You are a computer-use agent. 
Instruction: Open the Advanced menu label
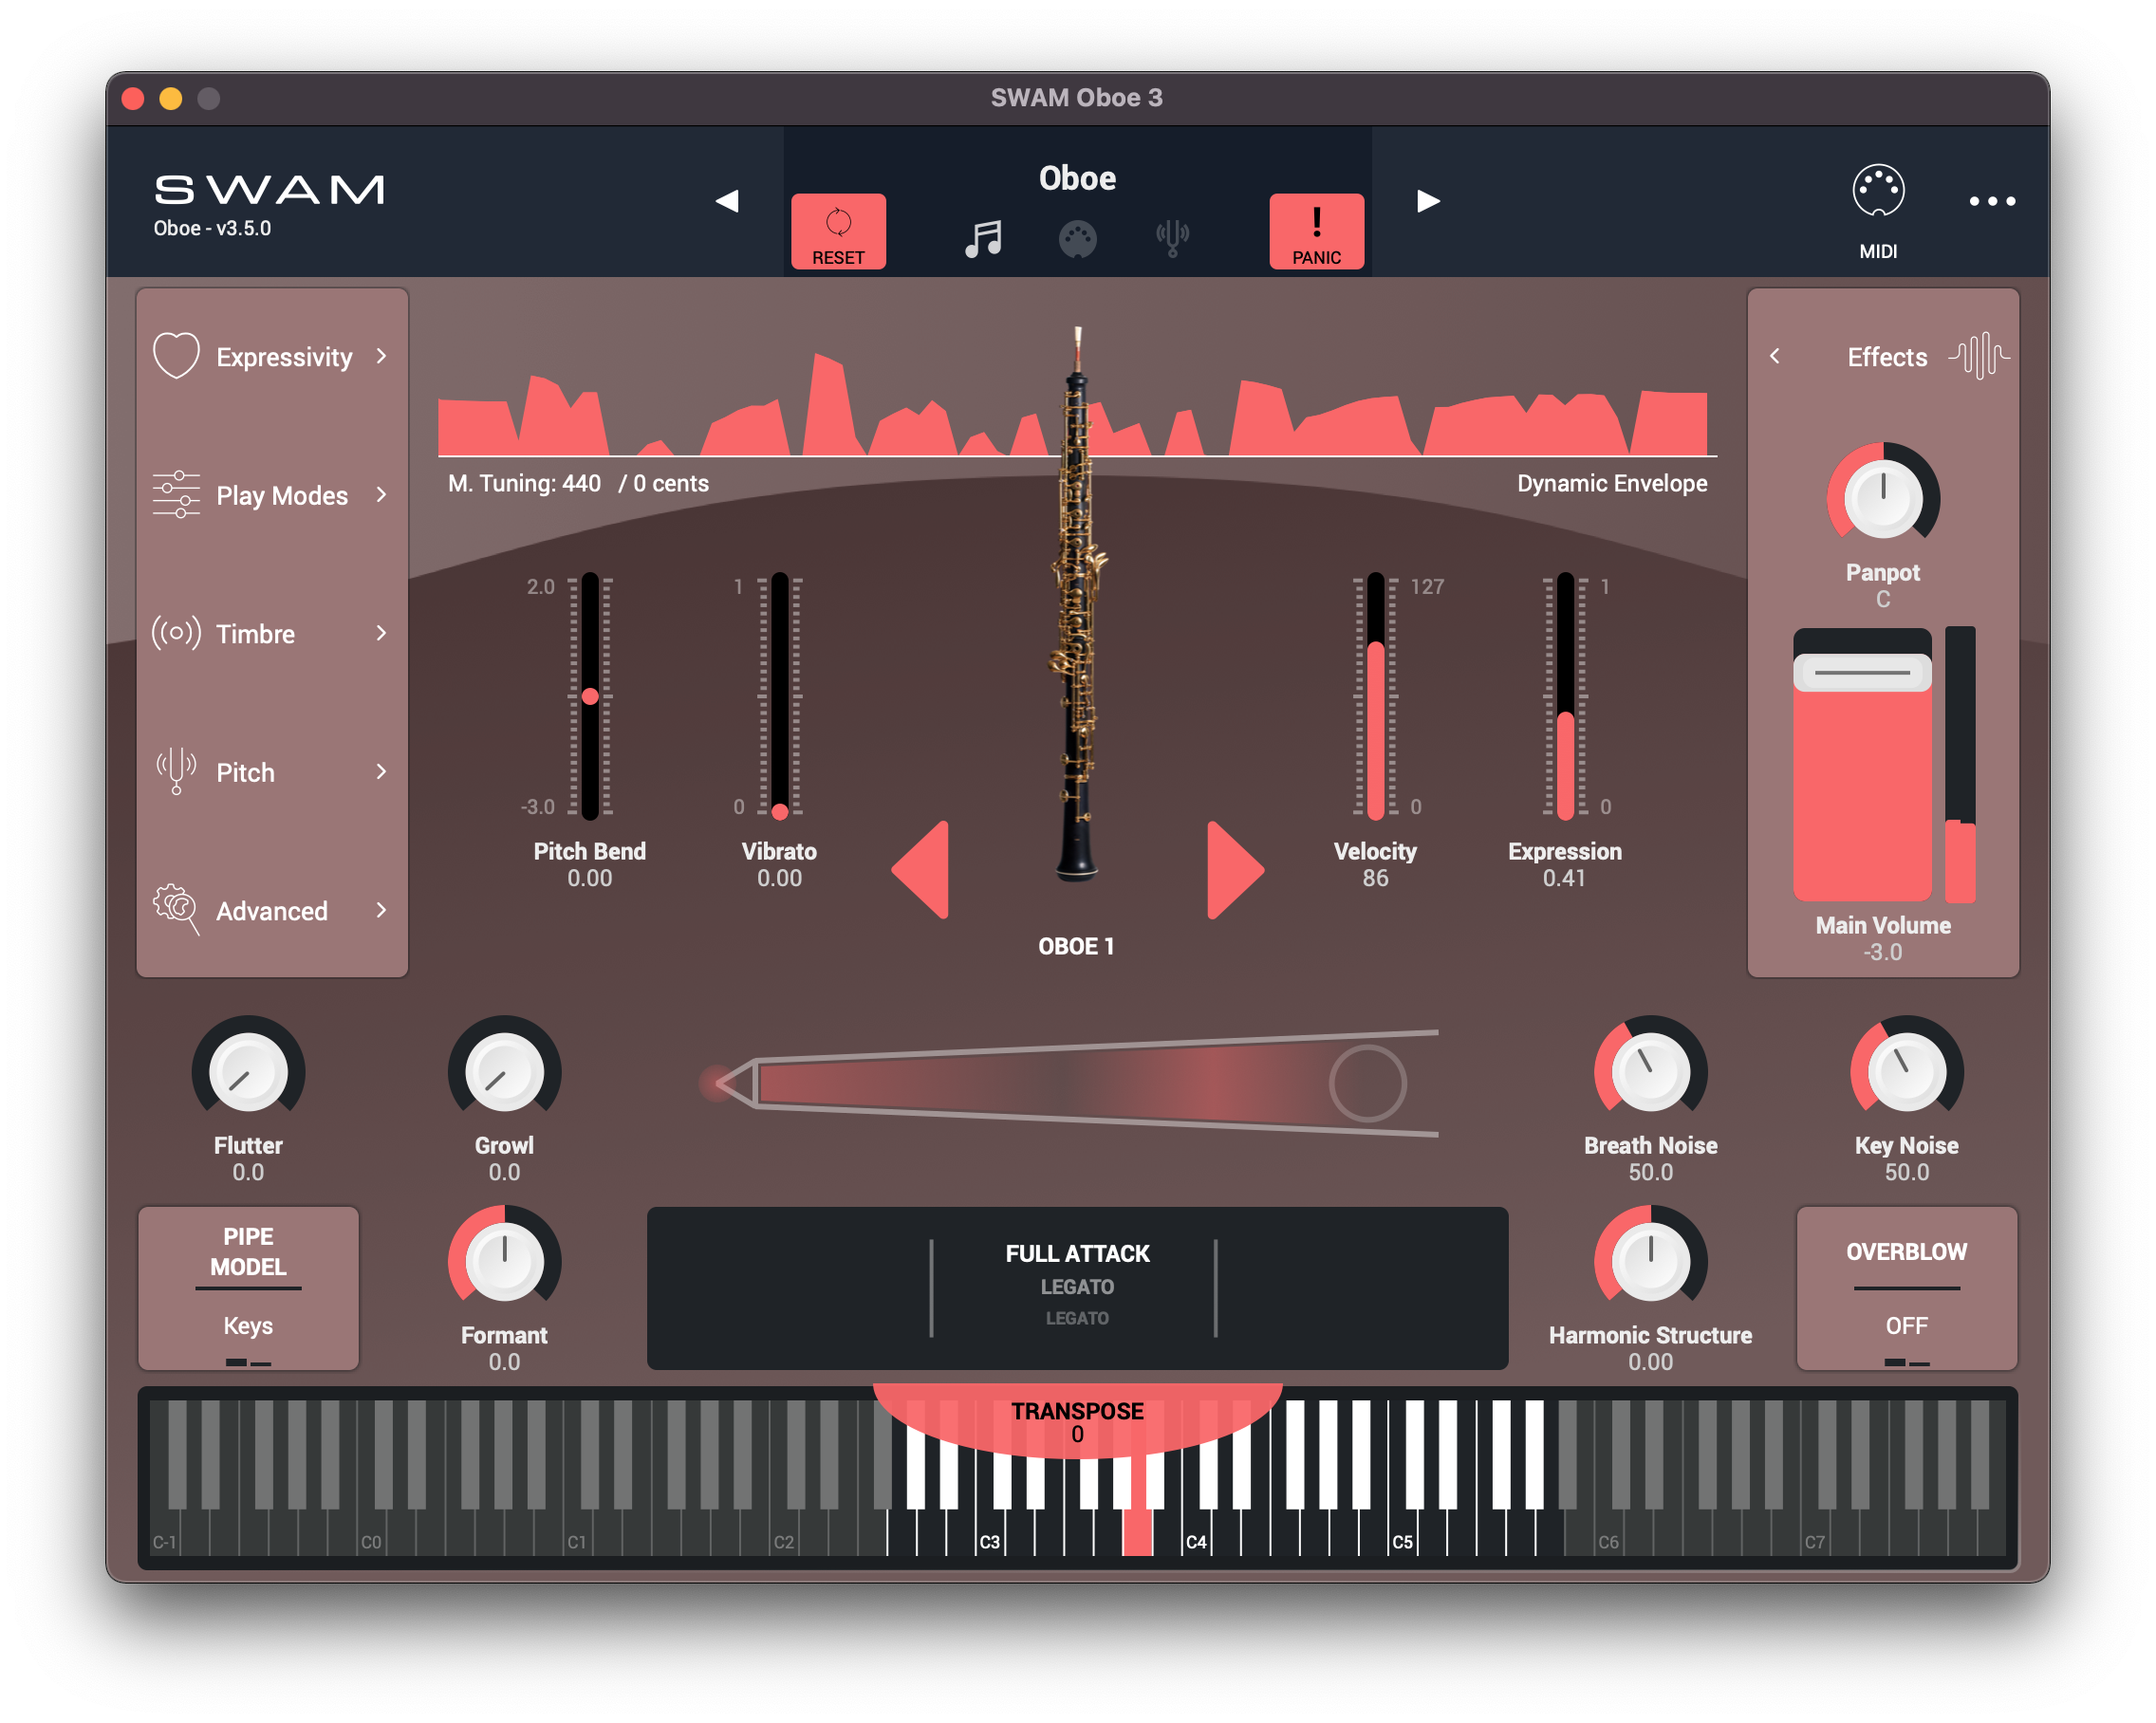click(x=272, y=910)
